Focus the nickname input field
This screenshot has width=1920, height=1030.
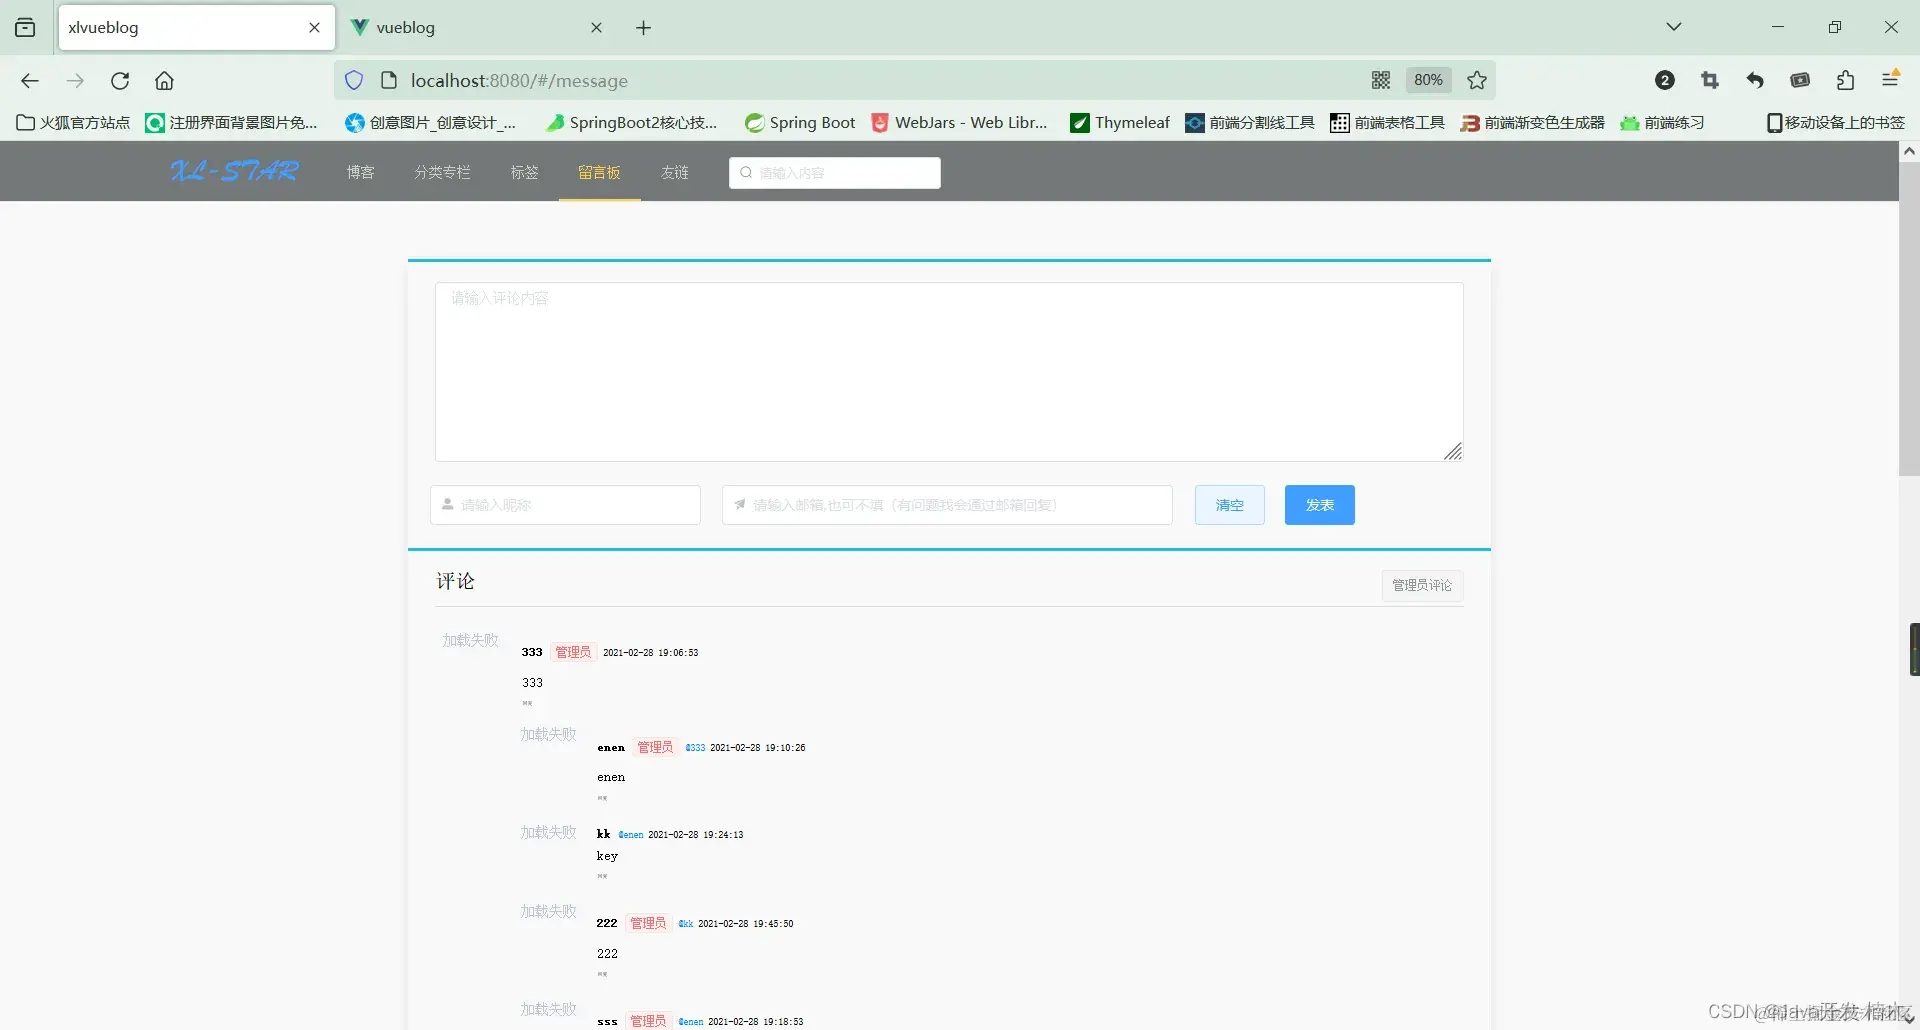click(x=566, y=505)
